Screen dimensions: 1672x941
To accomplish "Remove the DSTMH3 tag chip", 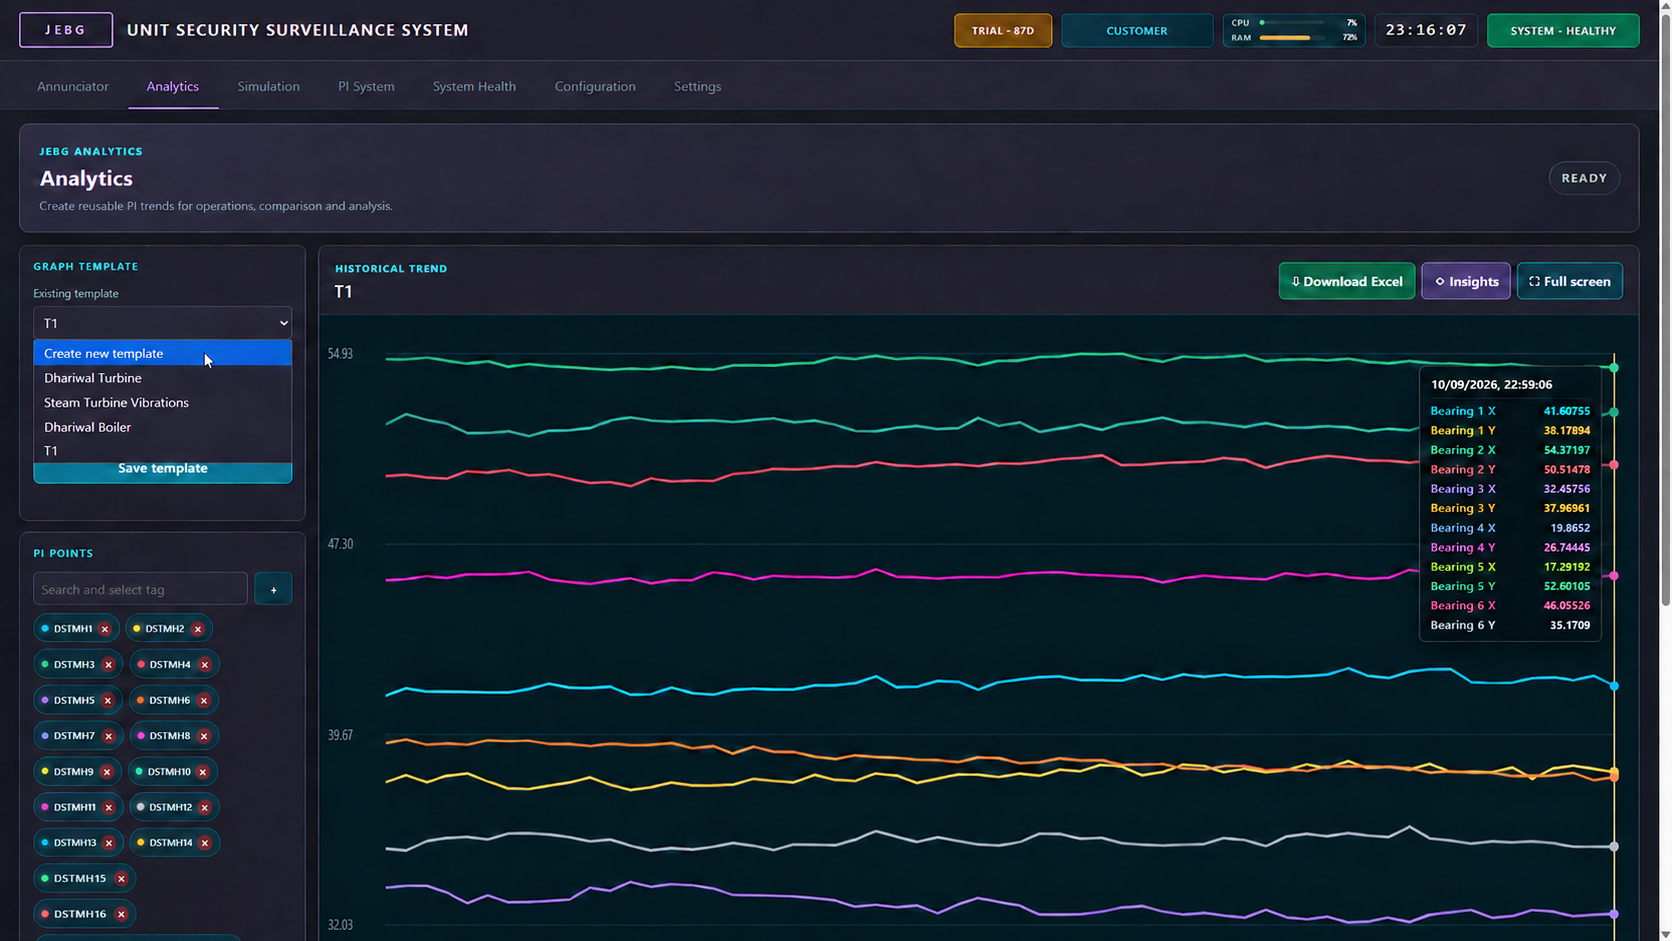I will click(109, 665).
